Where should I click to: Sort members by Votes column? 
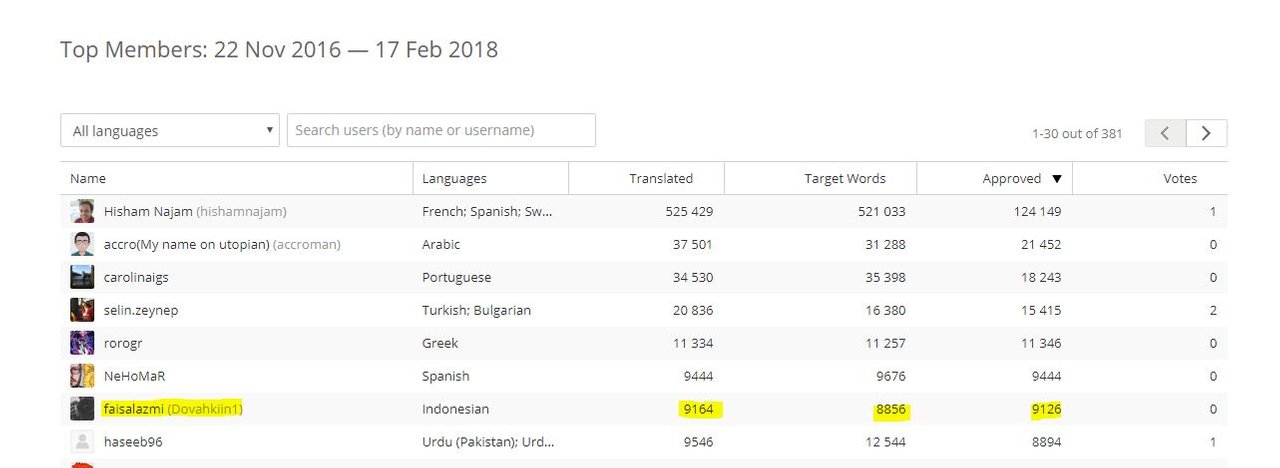[1180, 178]
